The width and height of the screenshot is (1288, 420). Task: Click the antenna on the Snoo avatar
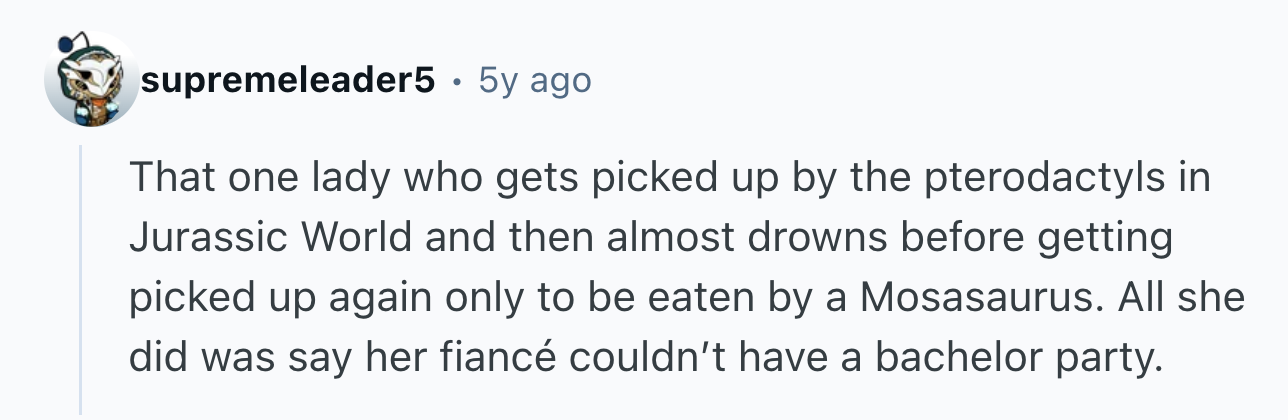click(x=68, y=43)
